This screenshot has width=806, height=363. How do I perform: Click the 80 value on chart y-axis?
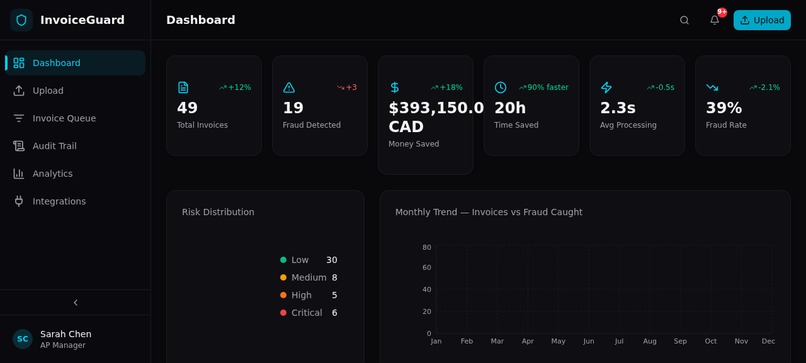[x=427, y=247]
